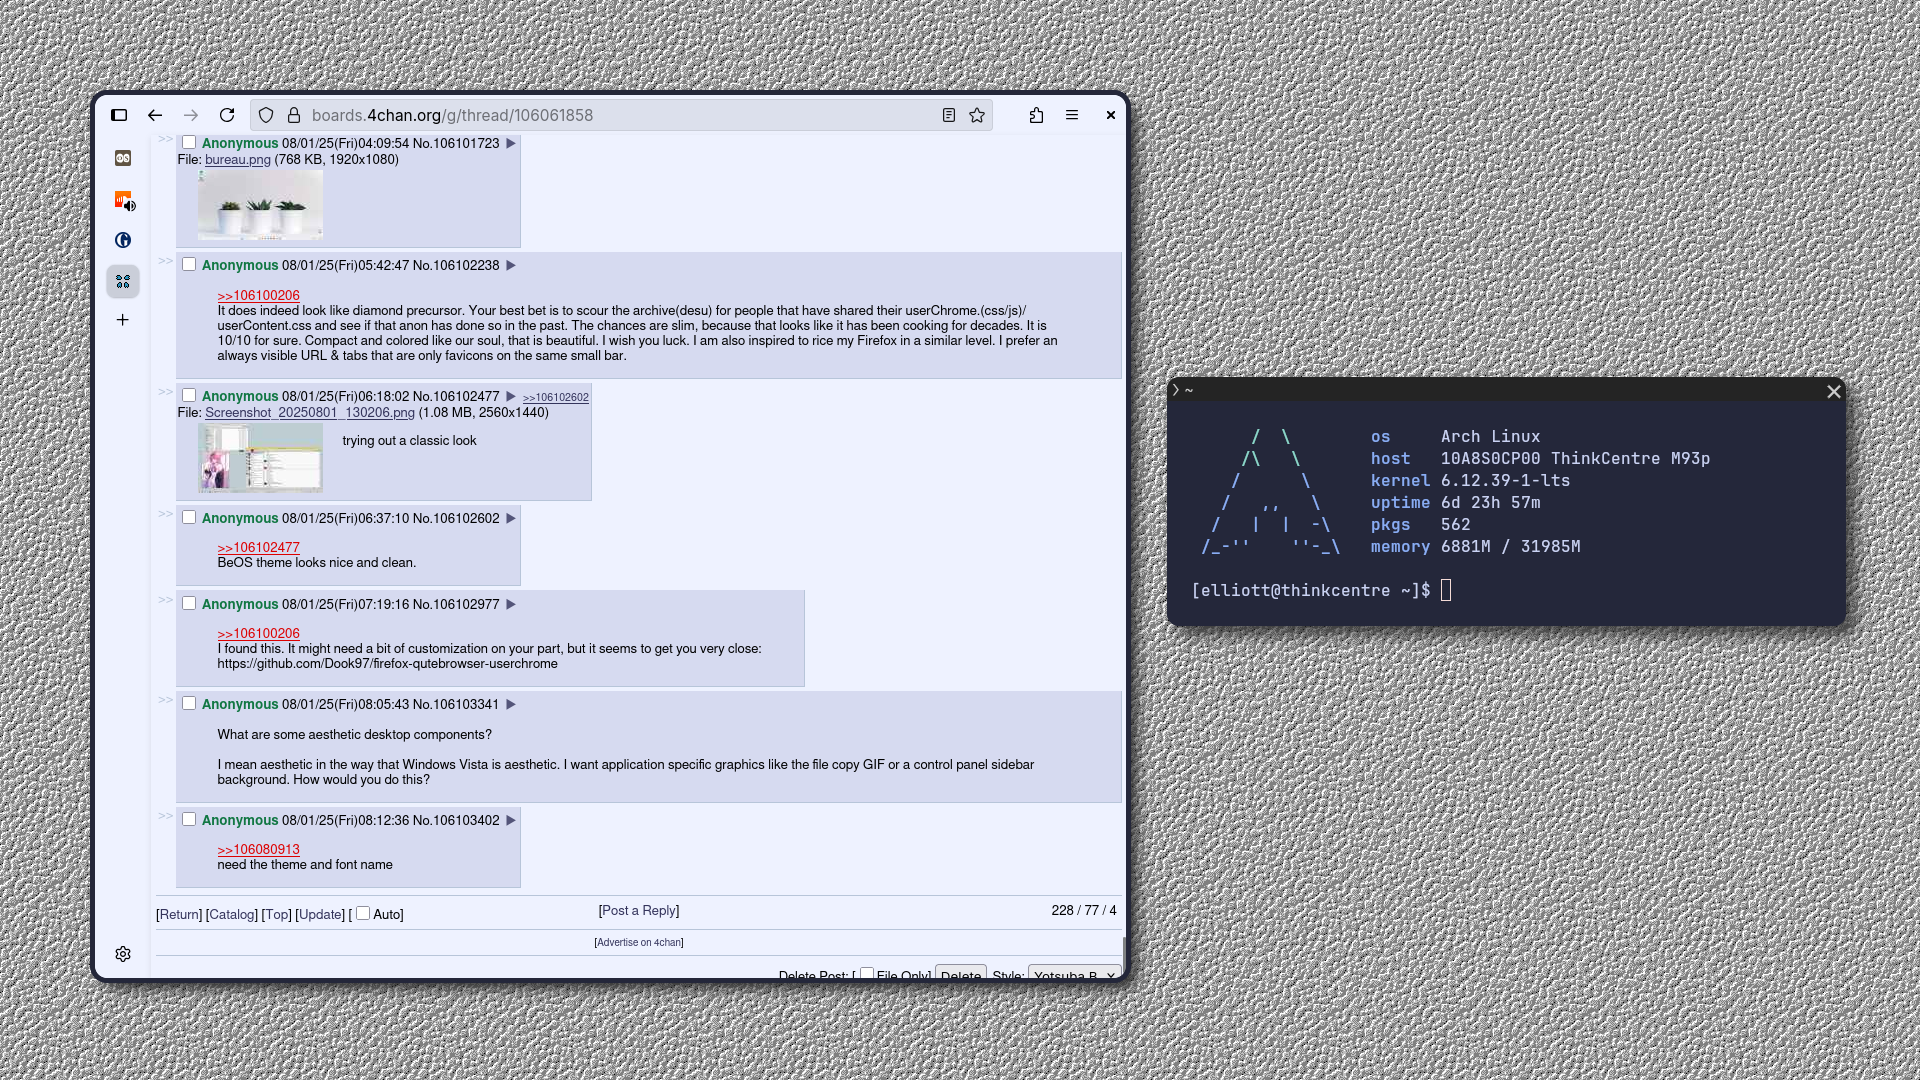Follow backlink >>106102602 beside post 106102477
The height and width of the screenshot is (1080, 1920).
click(x=556, y=398)
